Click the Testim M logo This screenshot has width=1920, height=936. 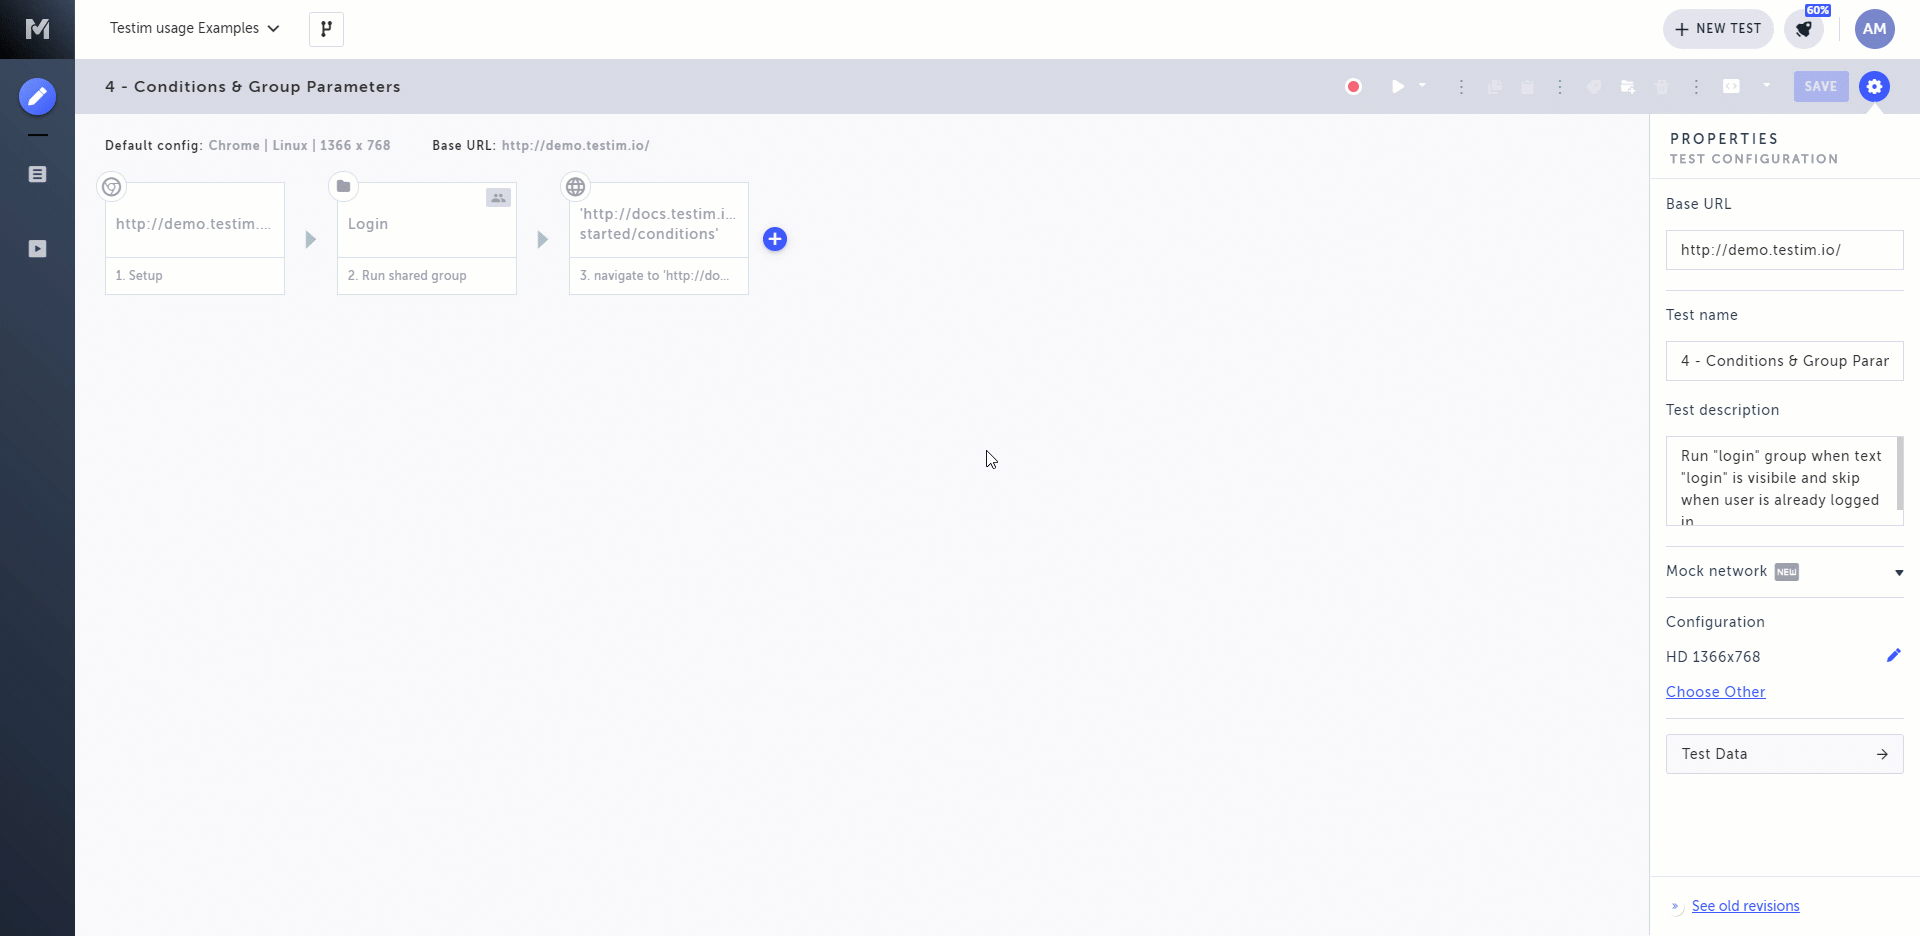(x=37, y=29)
